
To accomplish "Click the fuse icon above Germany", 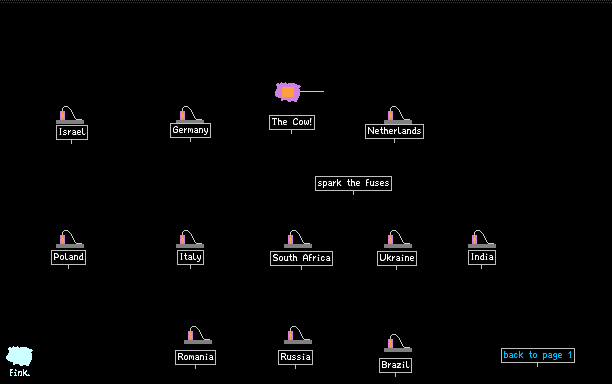I will pyautogui.click(x=190, y=114).
